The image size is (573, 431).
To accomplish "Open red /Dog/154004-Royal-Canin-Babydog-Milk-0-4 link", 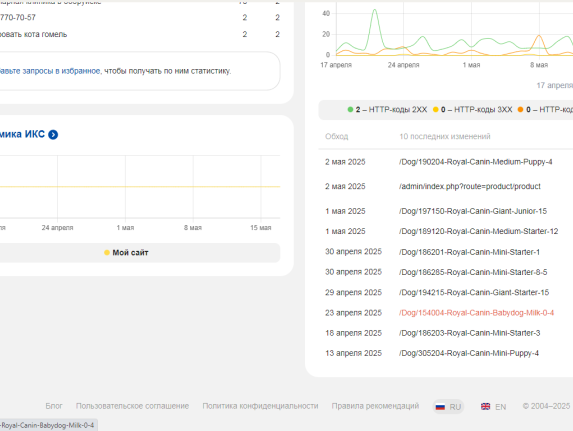I will [476, 313].
